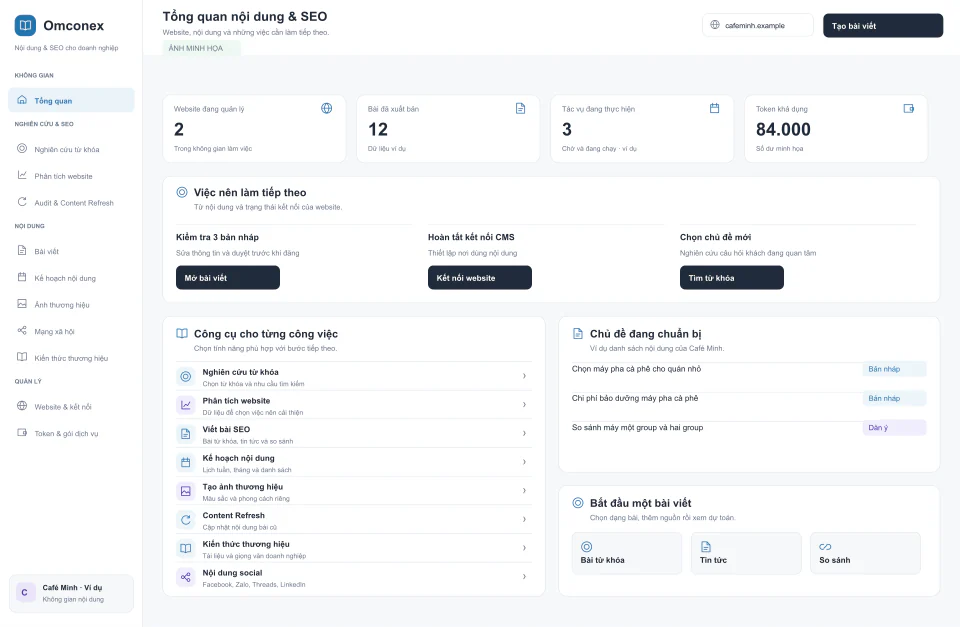Open the Café Minh - Ví dụ workspace switcher

pos(71,593)
